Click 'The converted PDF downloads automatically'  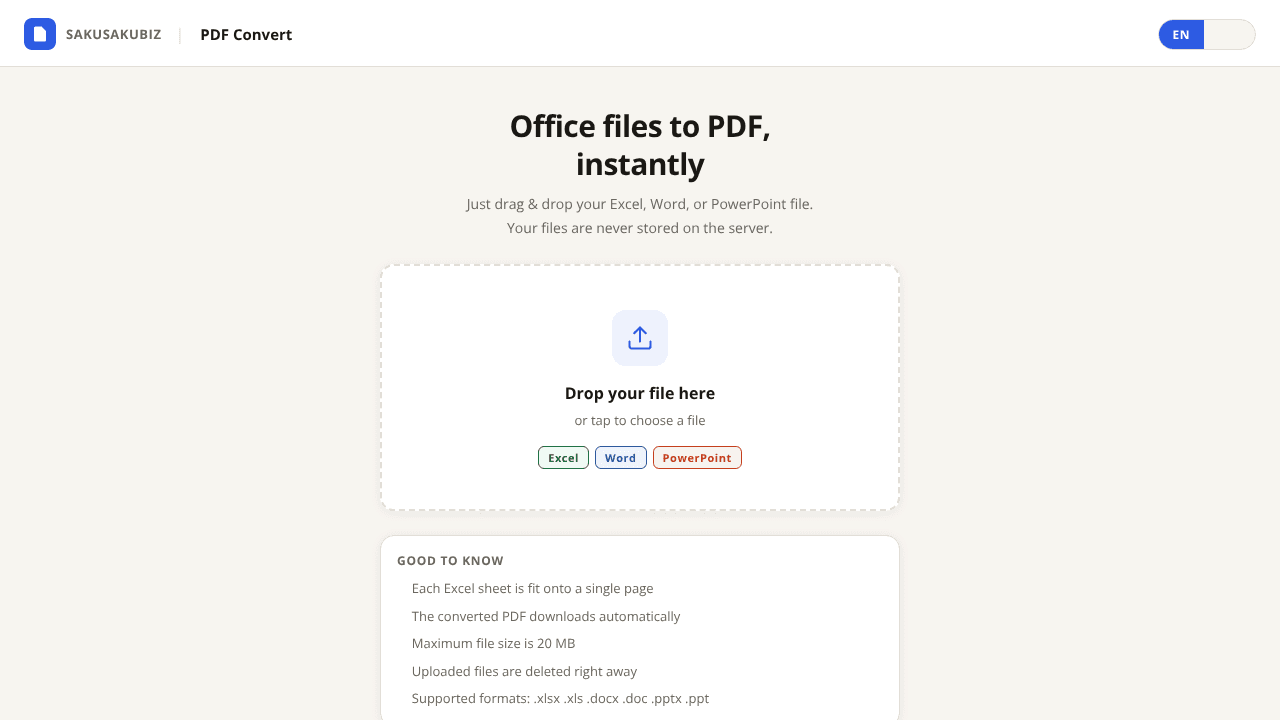[x=546, y=617]
